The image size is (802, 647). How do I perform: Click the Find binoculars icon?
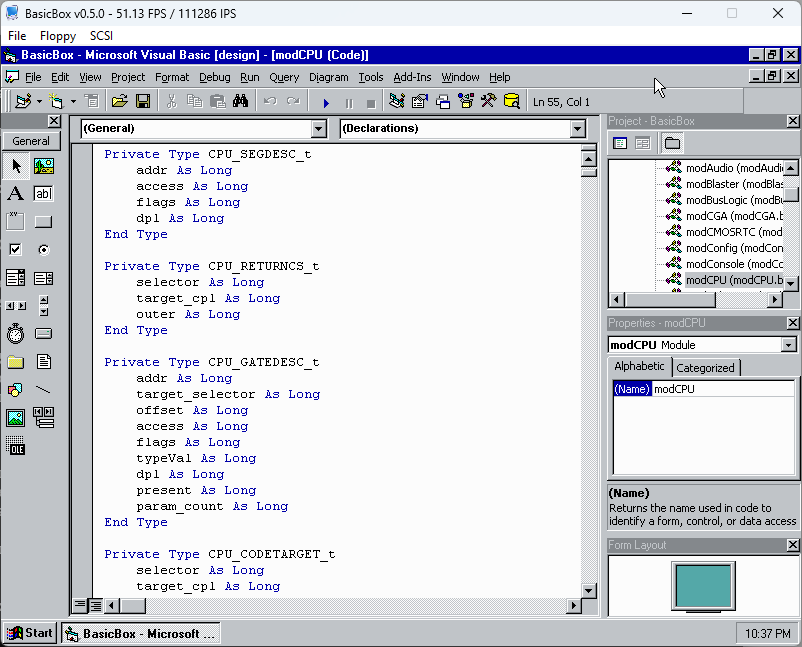tap(240, 102)
